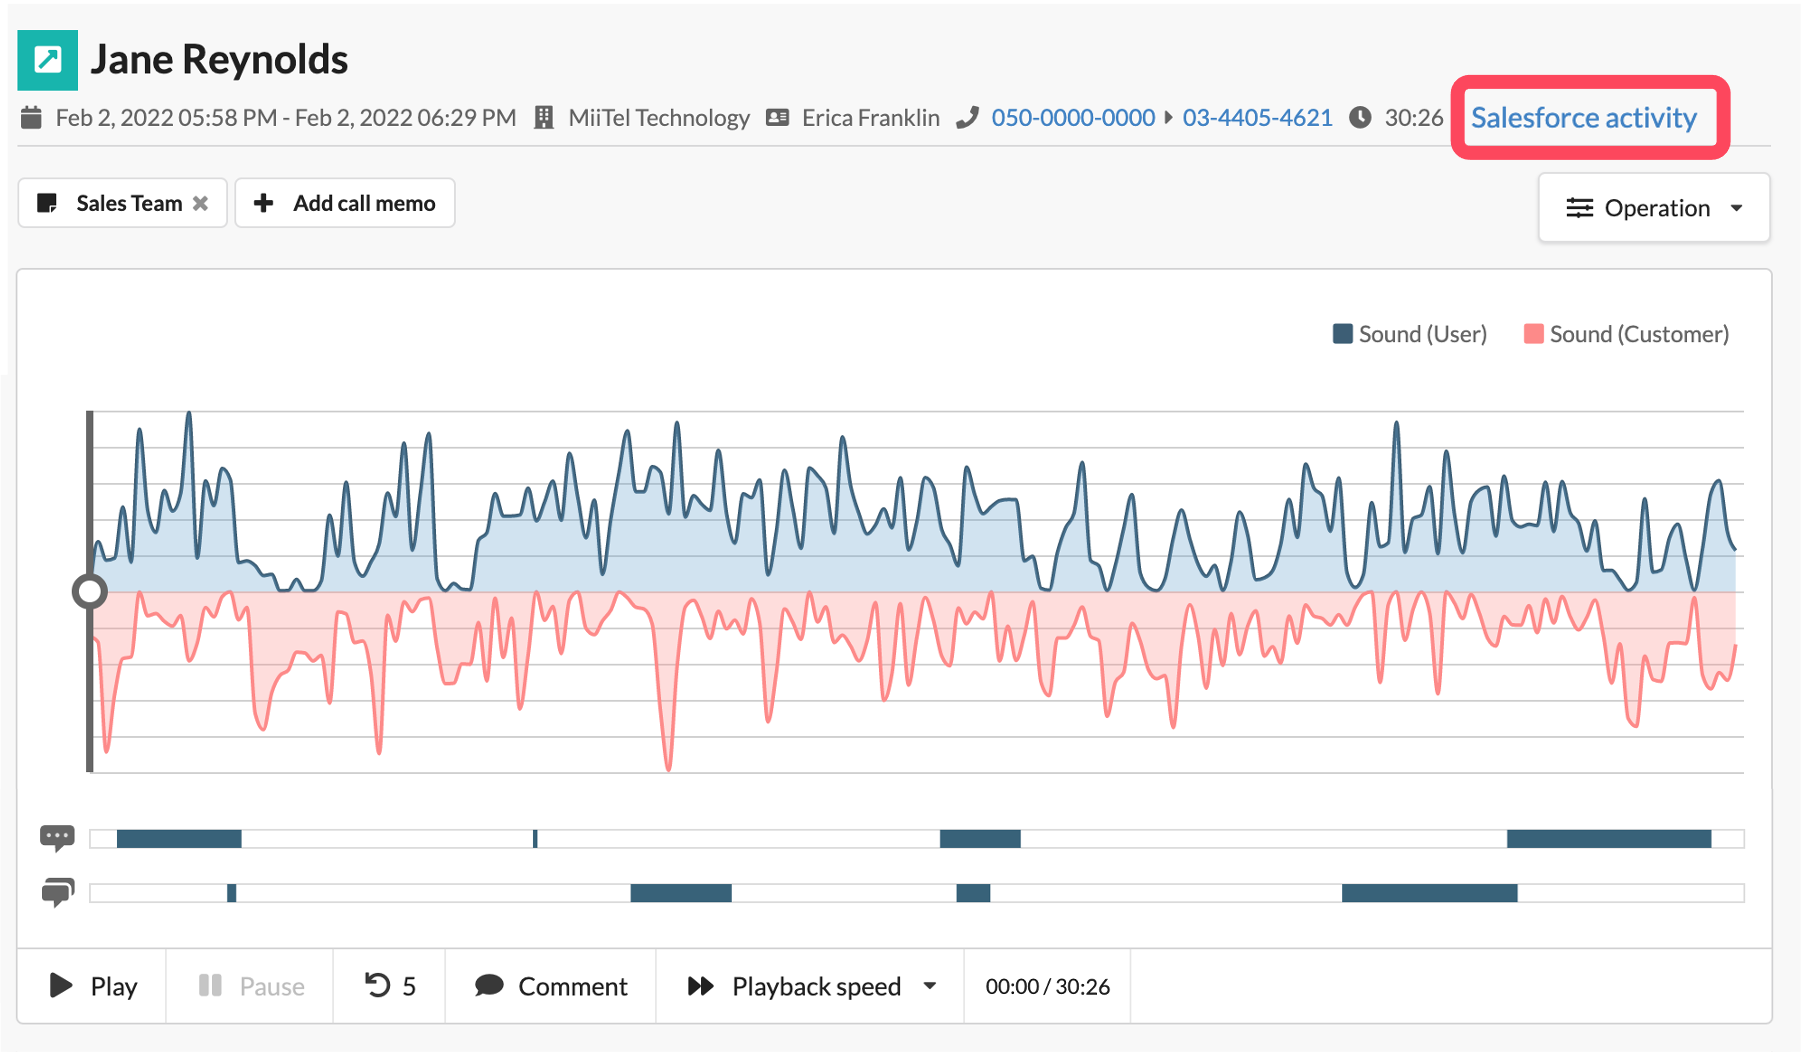
Task: Select the waveform playhead circle handle
Action: (90, 592)
